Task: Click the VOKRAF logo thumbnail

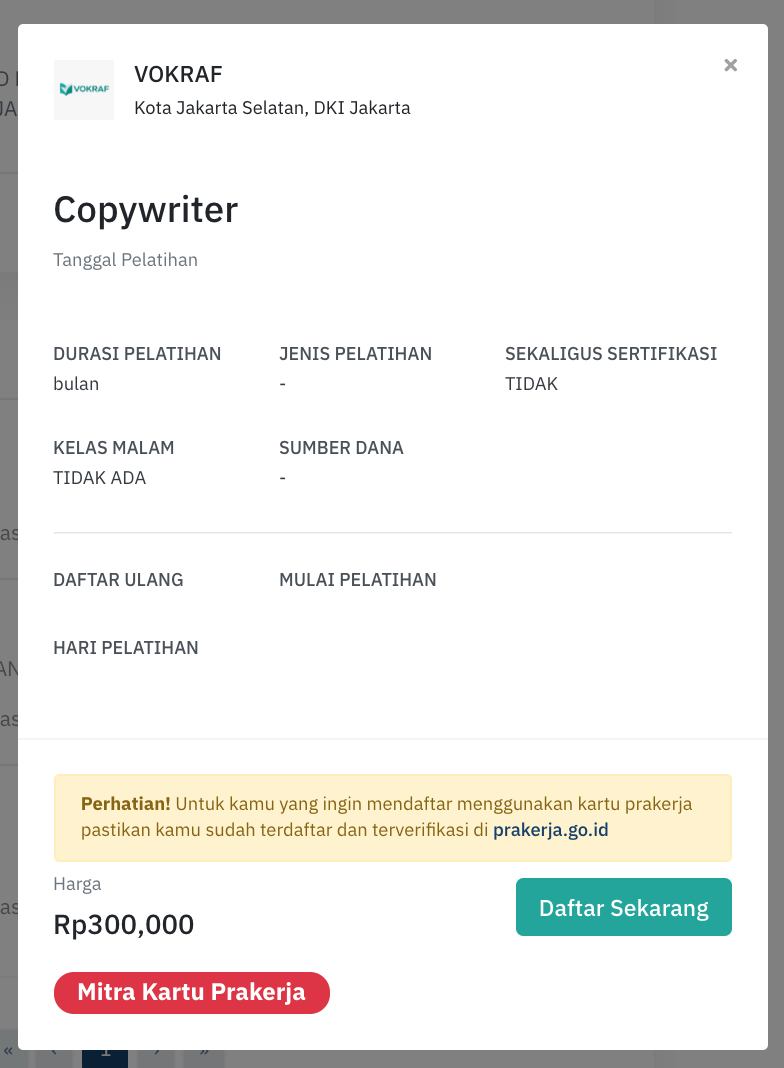Action: [84, 90]
